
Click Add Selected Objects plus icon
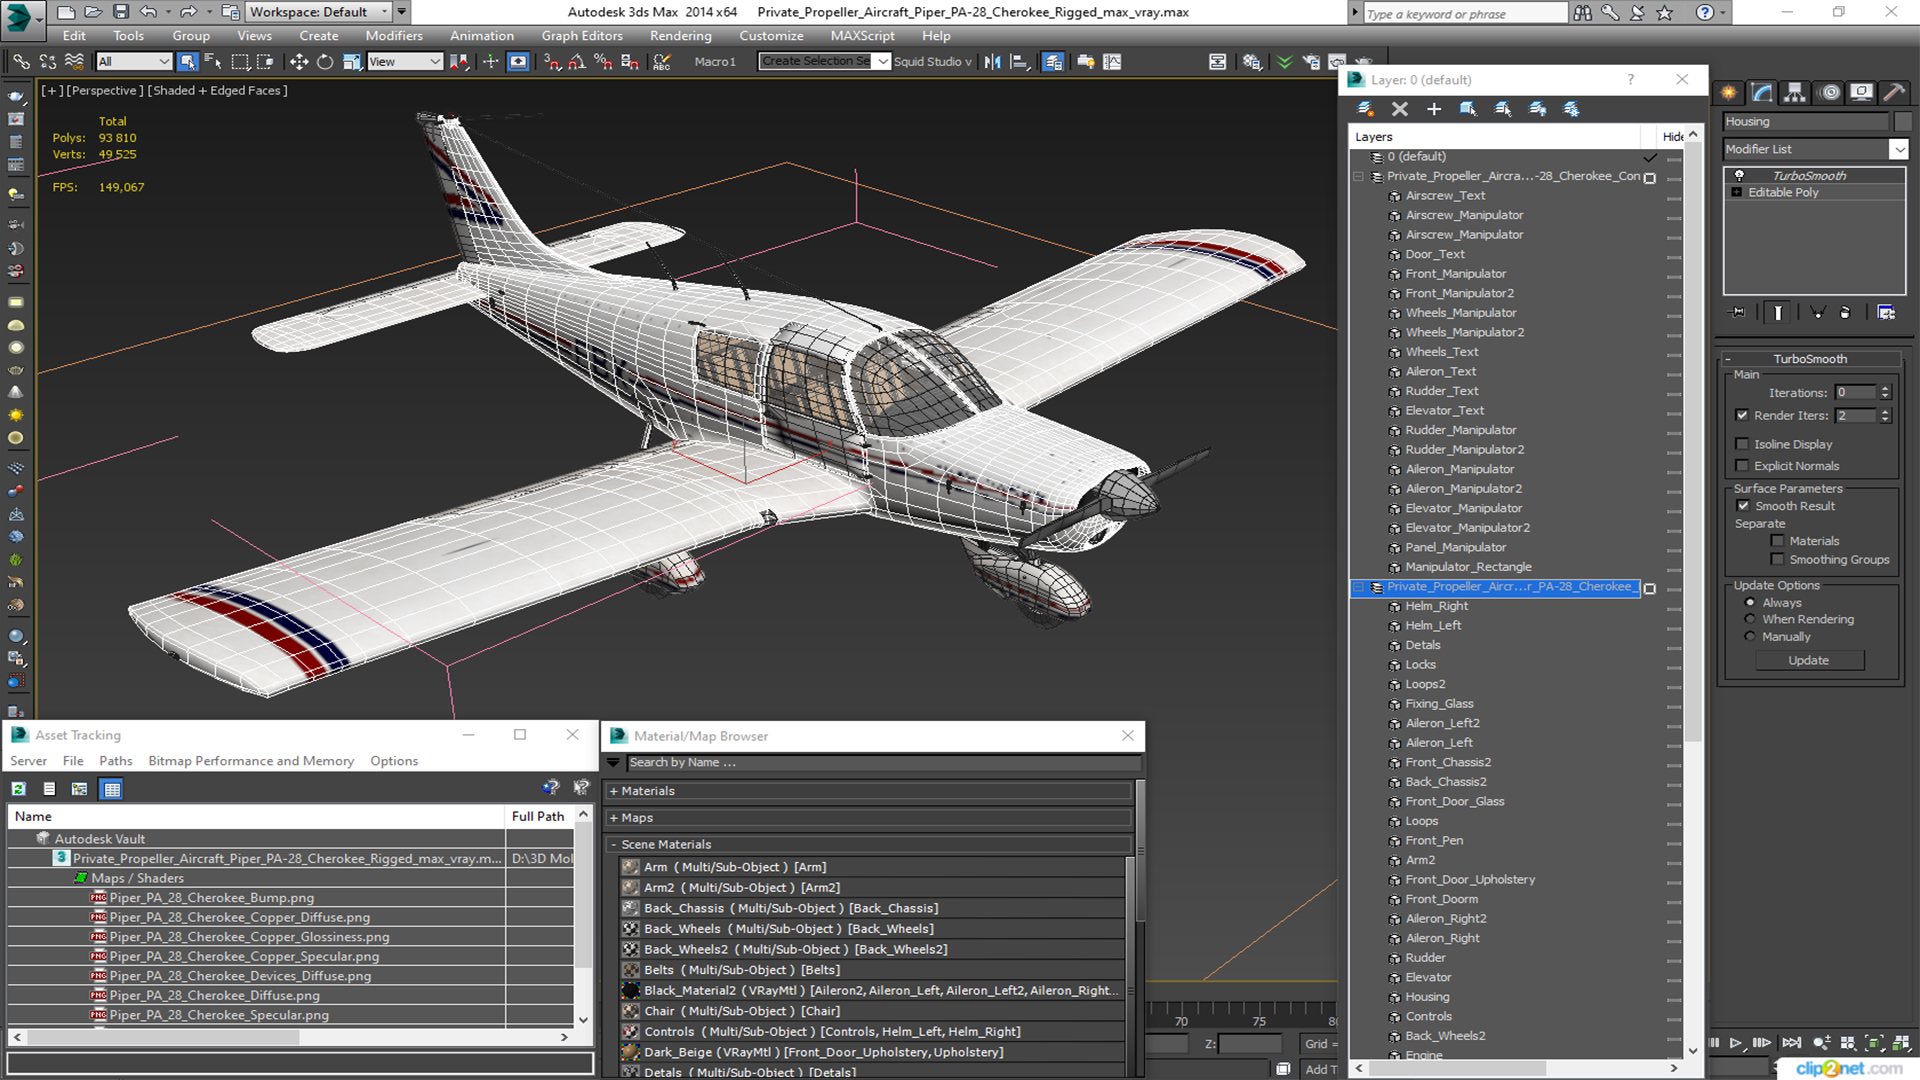coord(1434,109)
